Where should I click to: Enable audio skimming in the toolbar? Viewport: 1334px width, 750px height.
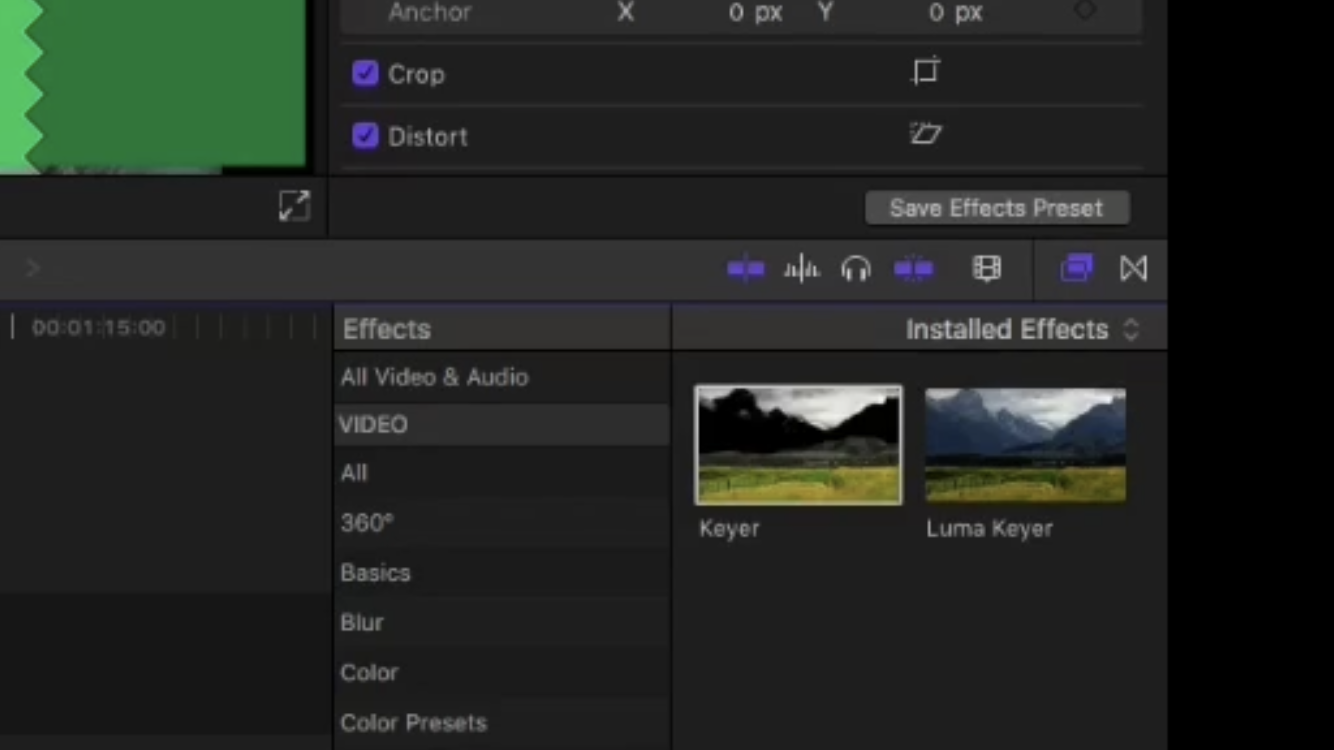(x=801, y=268)
